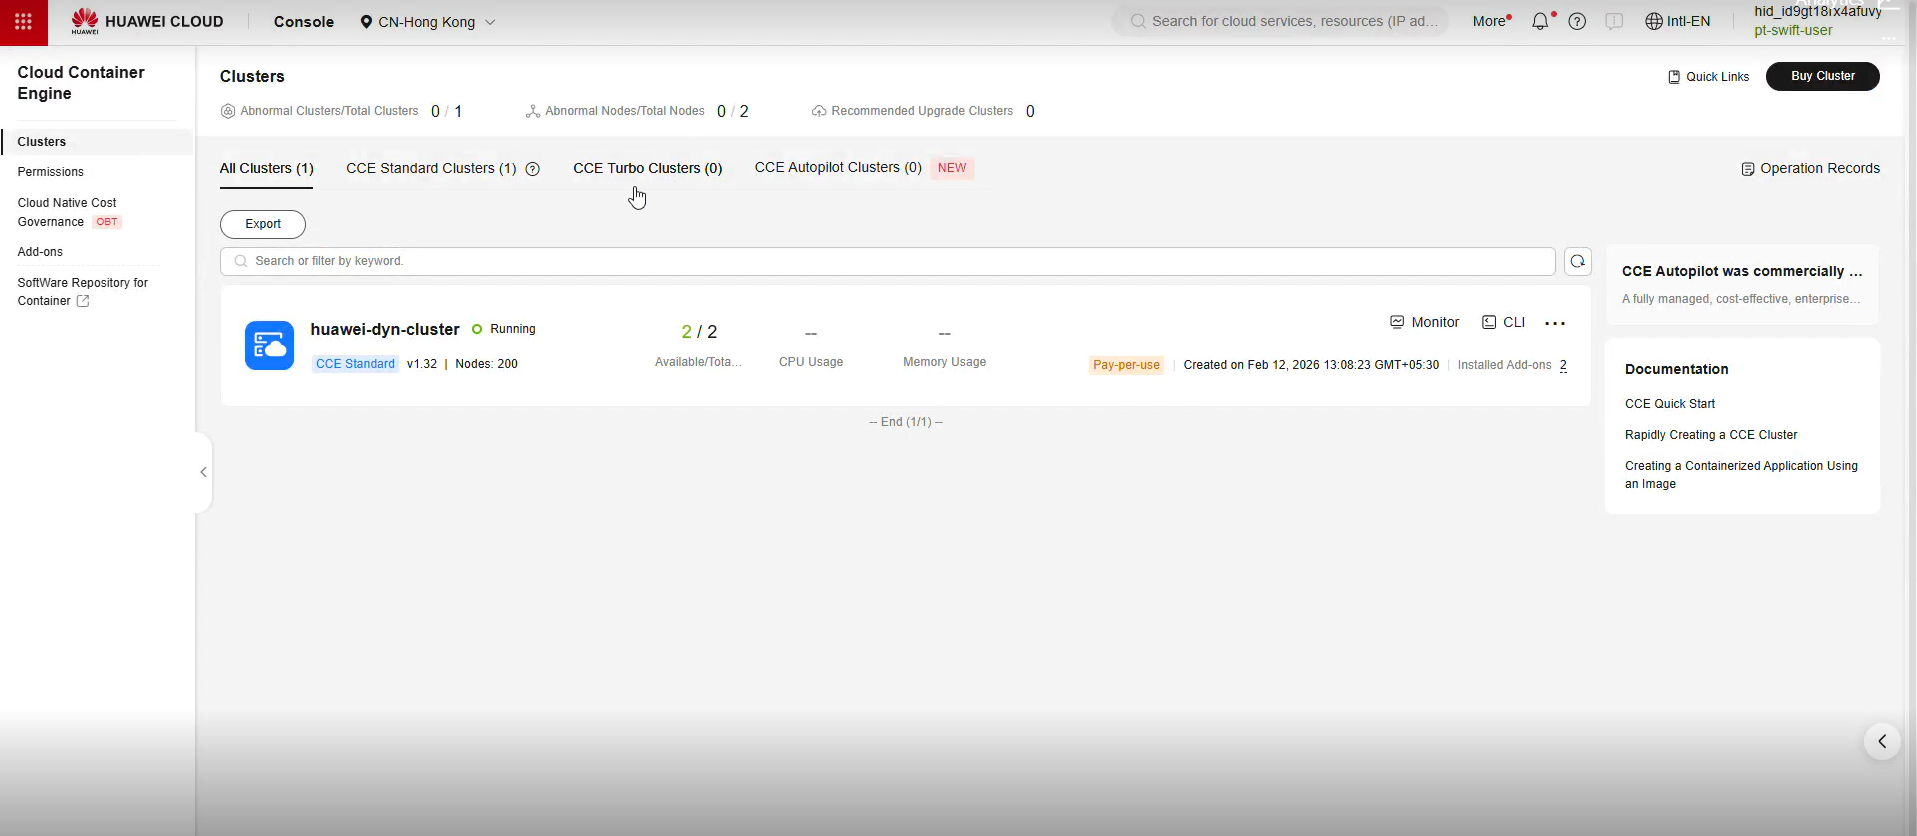The image size is (1917, 836).
Task: Open Rapidly Creating a CCE Cluster doc
Action: (1711, 435)
